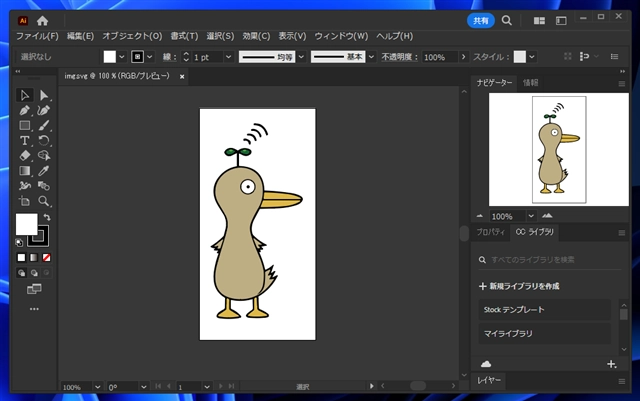The height and width of the screenshot is (401, 640).
Task: Select the Pen tool
Action: click(25, 110)
